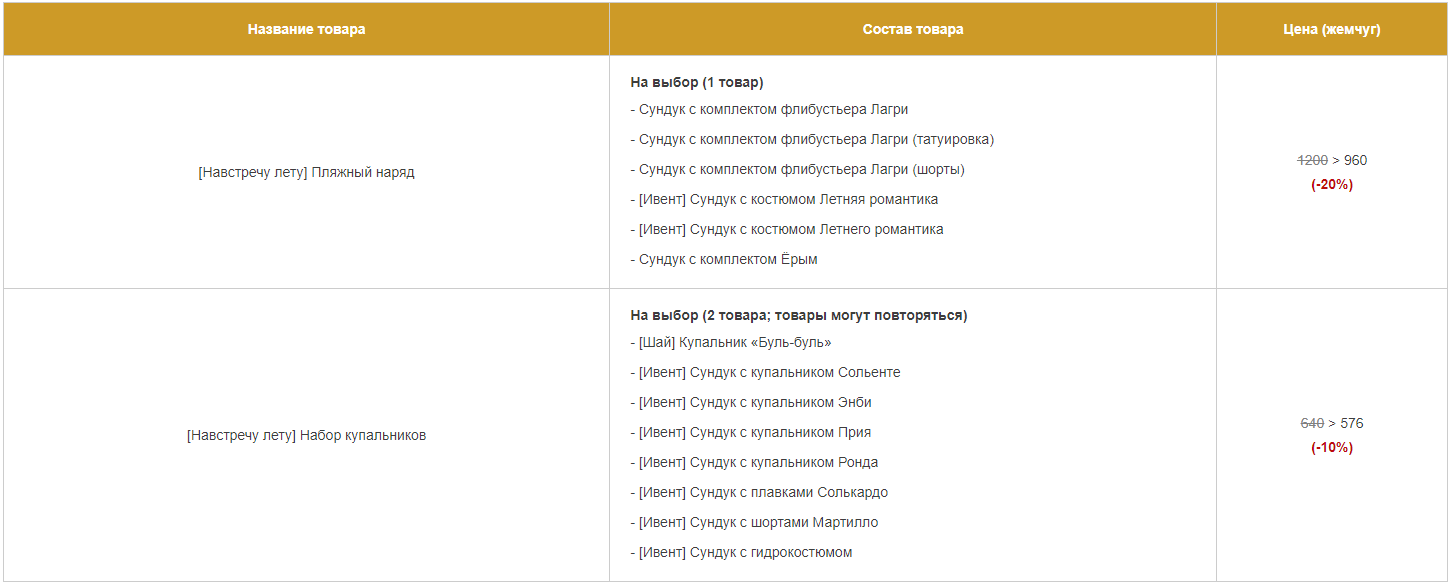Click the discounted price '640 > 576'
Screen dimensions: 1452x585
coord(1331,423)
